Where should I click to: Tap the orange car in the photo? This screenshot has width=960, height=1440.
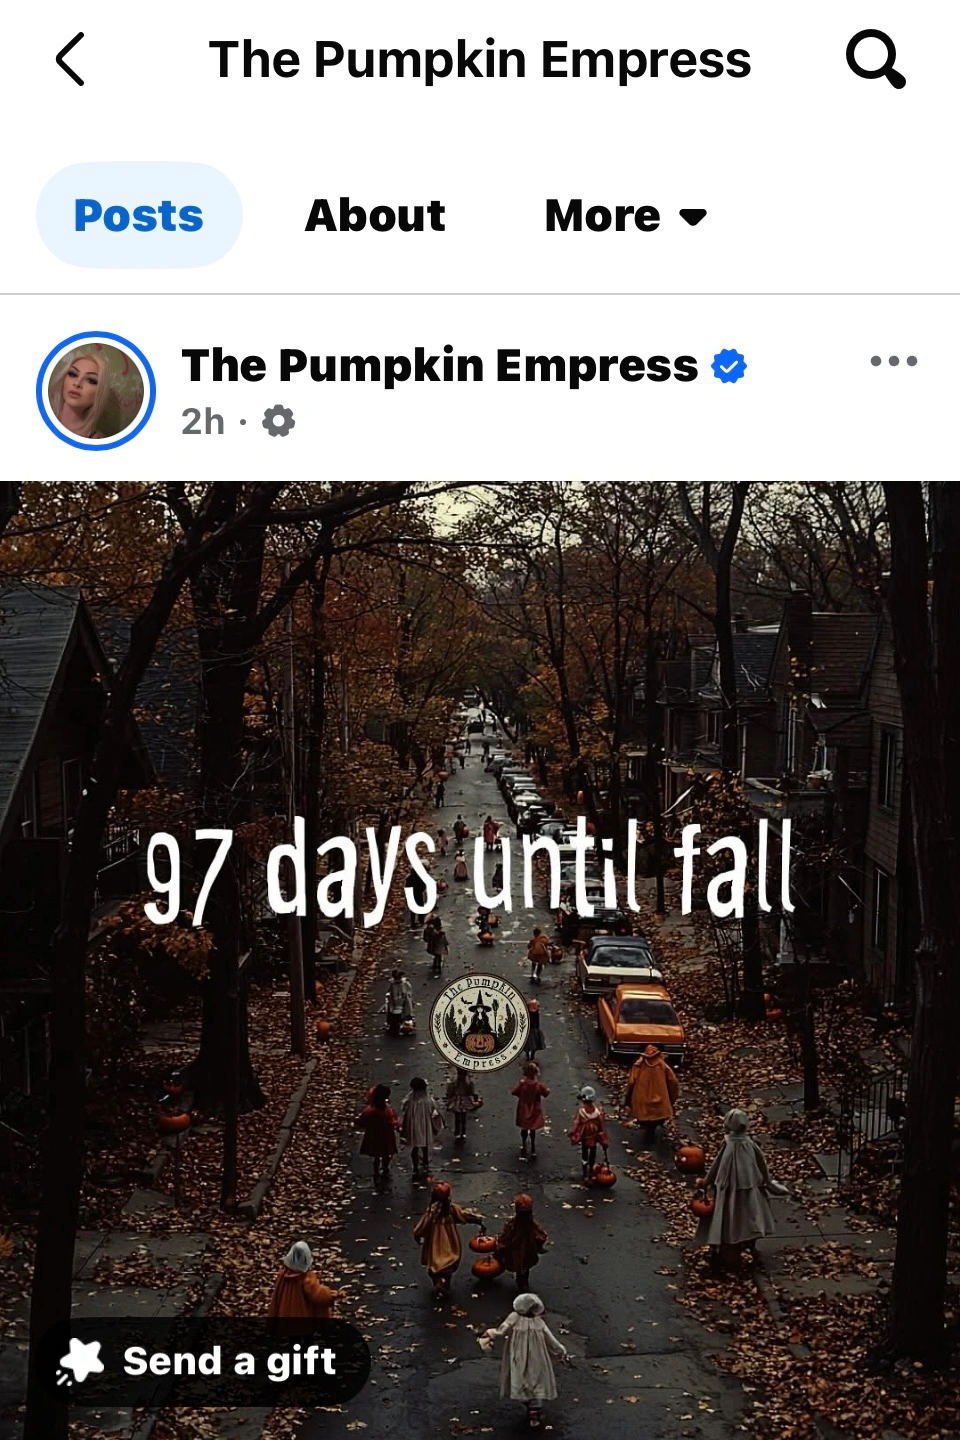tap(641, 1022)
